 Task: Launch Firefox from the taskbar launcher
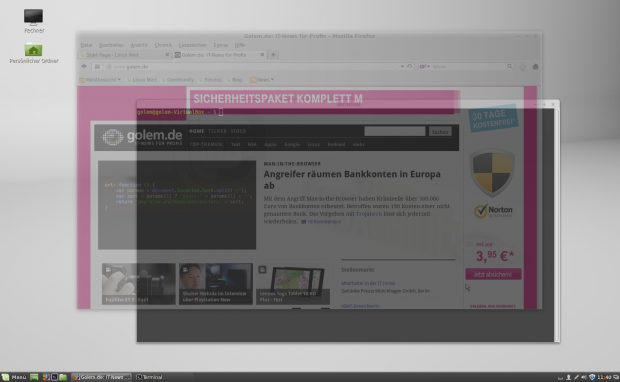[46, 377]
